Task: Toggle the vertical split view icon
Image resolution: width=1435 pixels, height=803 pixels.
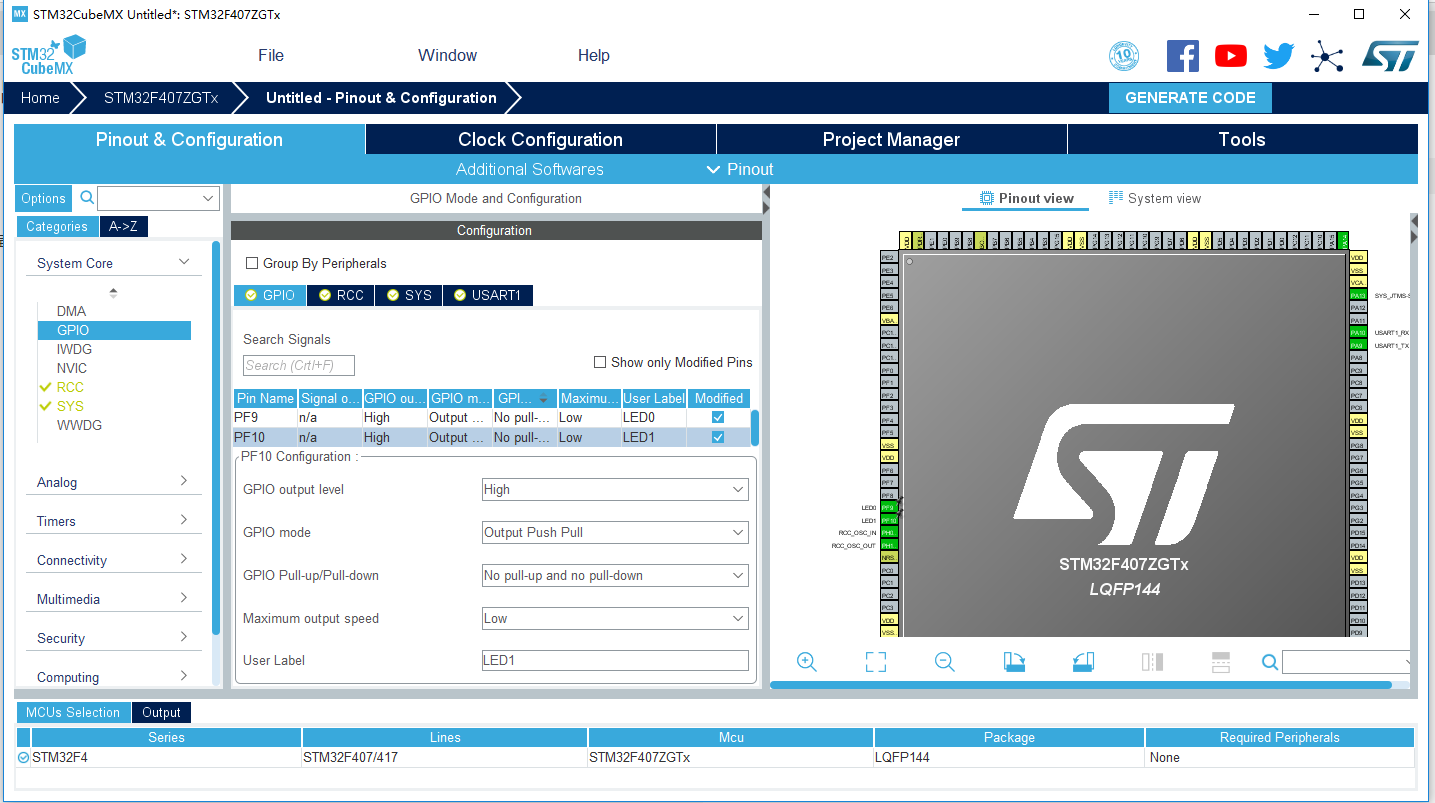Action: (1152, 662)
